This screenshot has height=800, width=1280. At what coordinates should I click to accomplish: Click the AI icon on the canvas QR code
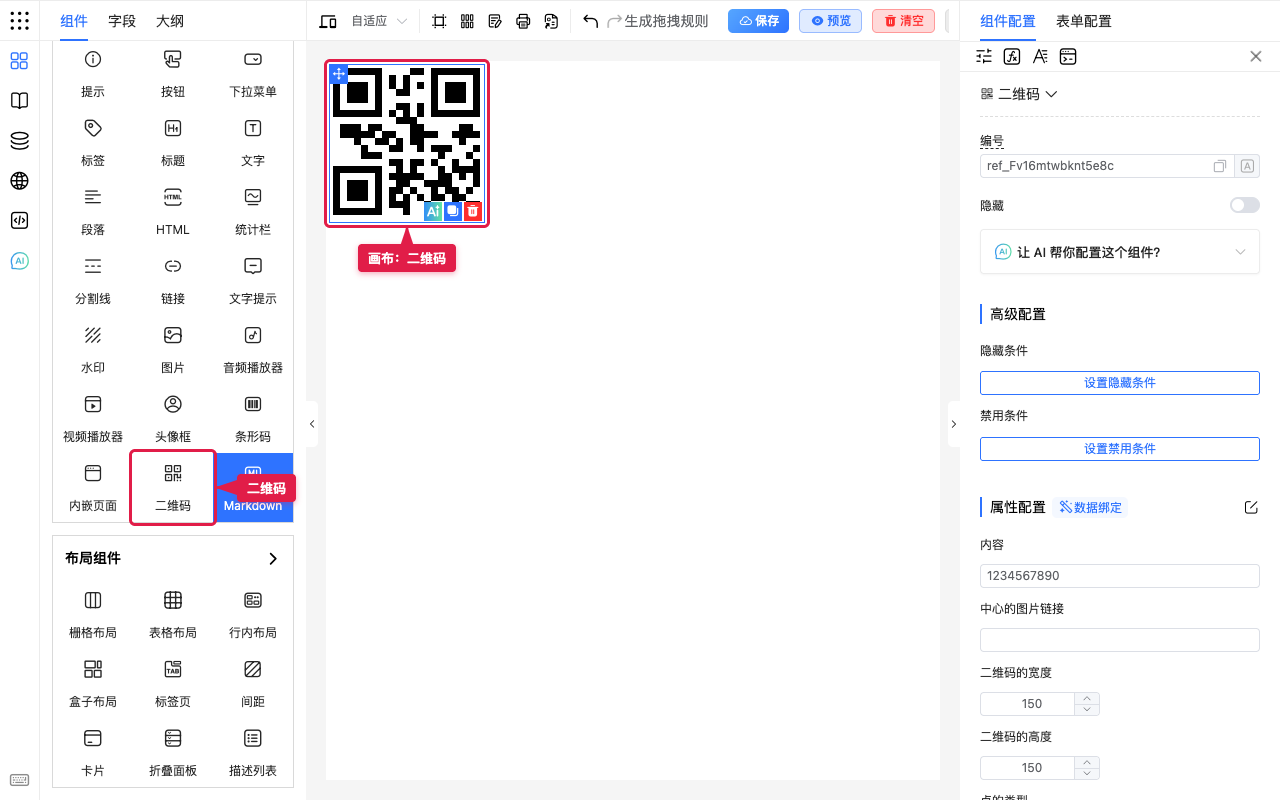pyautogui.click(x=433, y=211)
